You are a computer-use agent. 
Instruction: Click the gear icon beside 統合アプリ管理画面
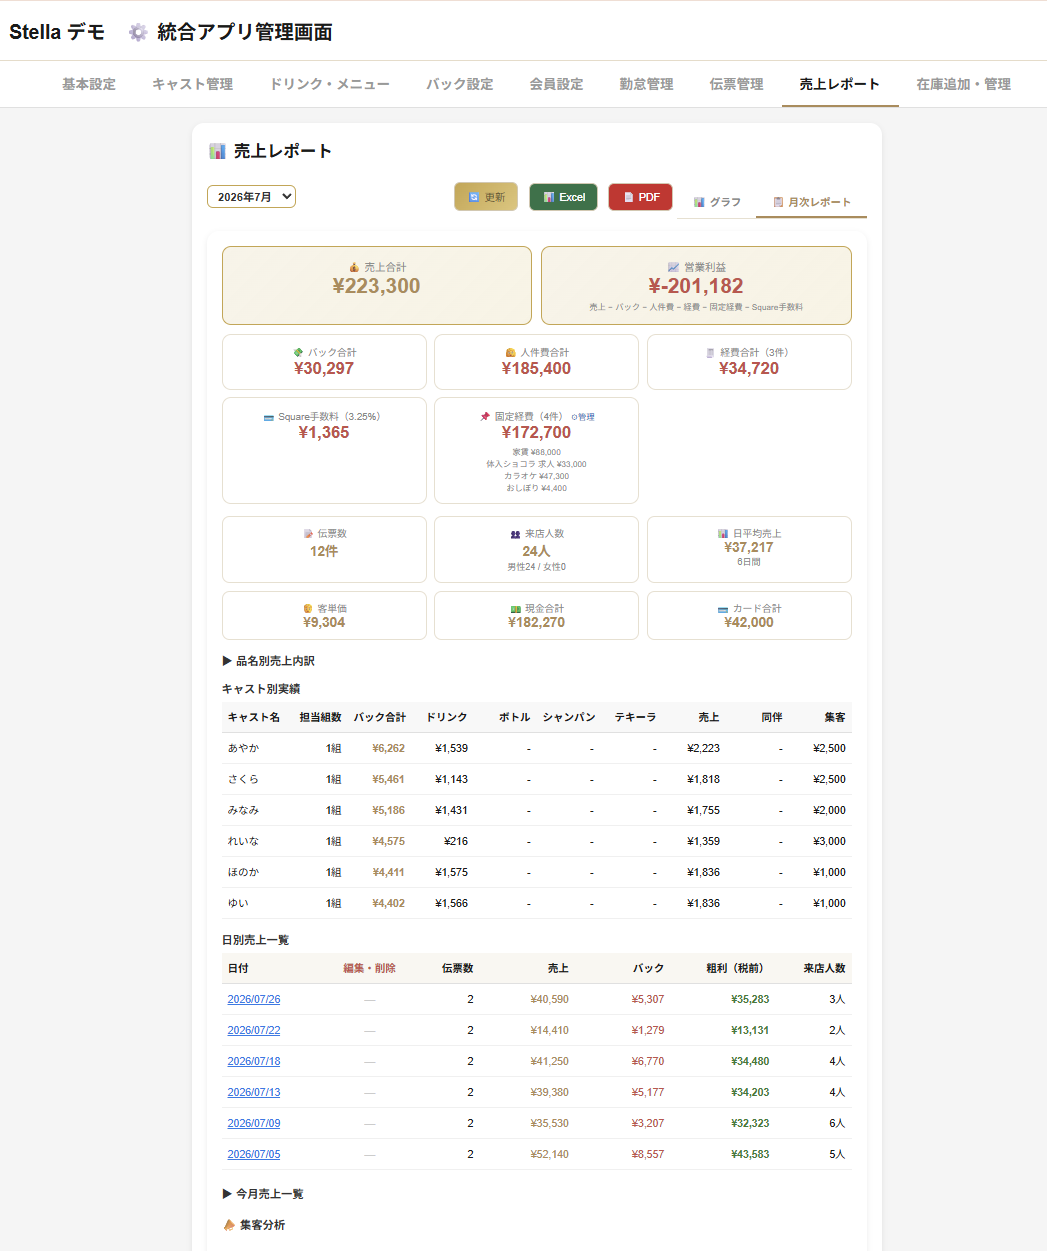tap(138, 32)
